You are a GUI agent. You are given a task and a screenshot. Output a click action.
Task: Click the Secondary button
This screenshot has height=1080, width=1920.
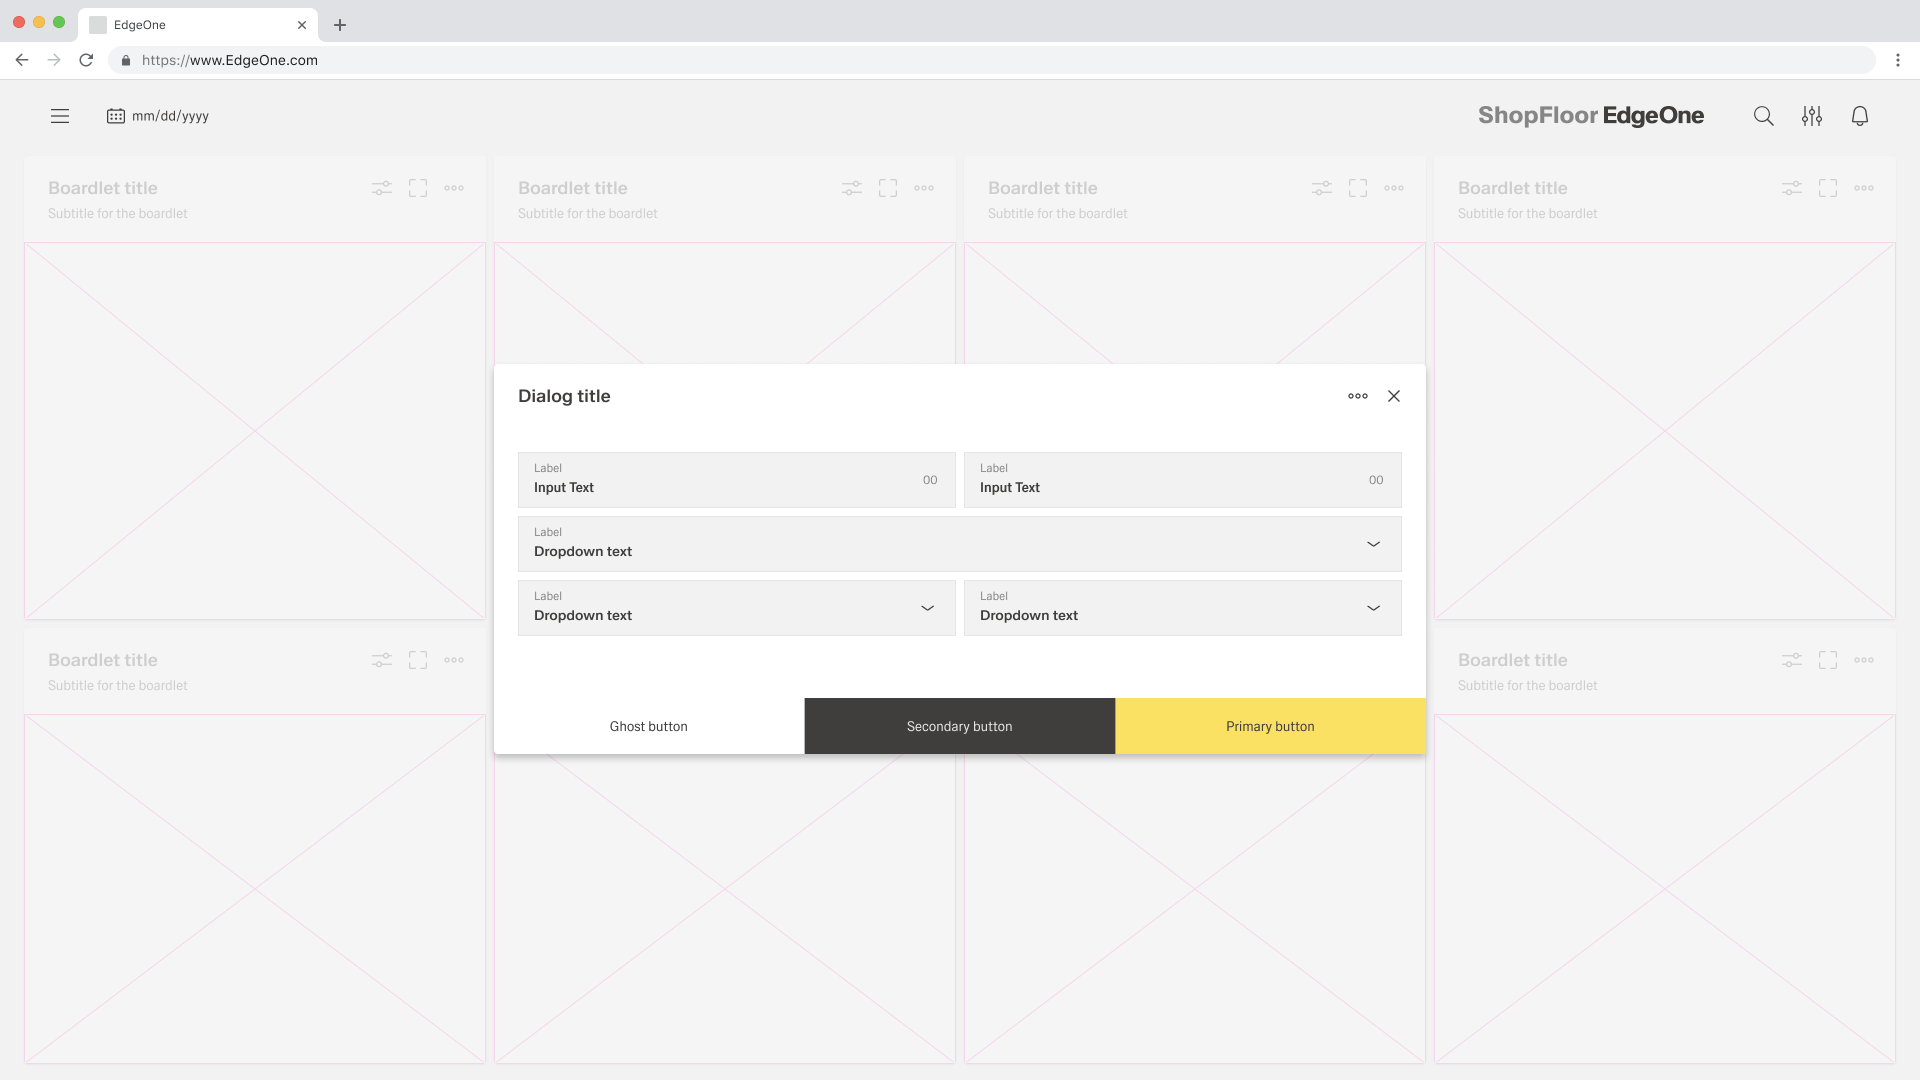(959, 726)
